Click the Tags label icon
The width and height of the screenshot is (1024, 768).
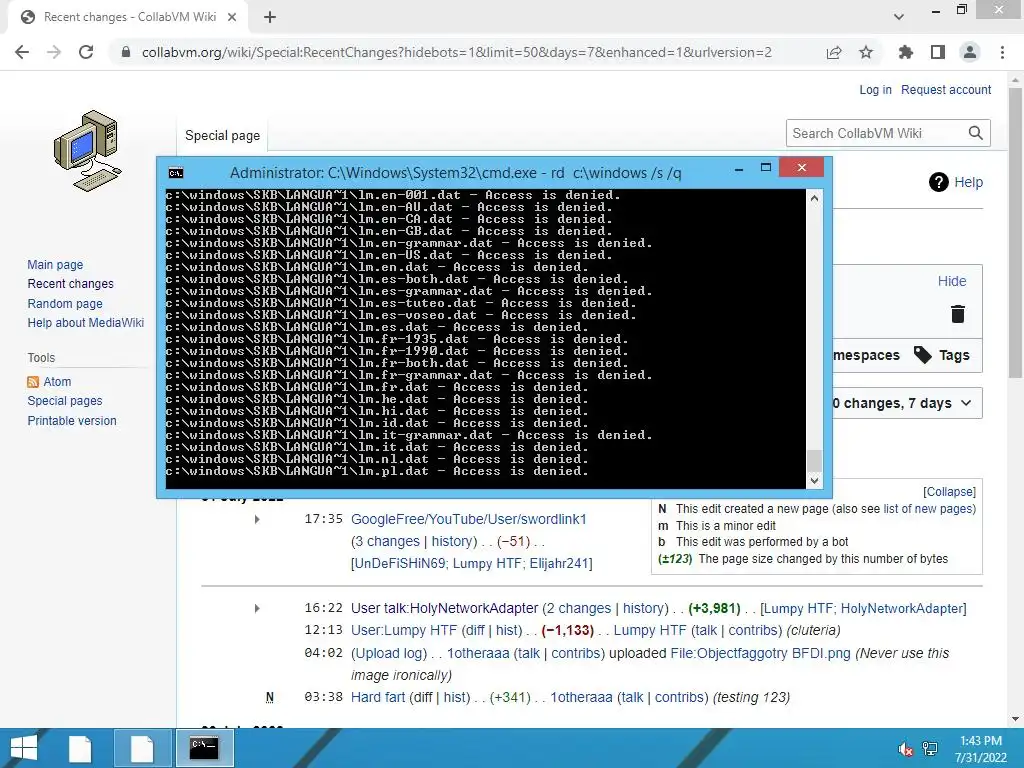point(923,355)
